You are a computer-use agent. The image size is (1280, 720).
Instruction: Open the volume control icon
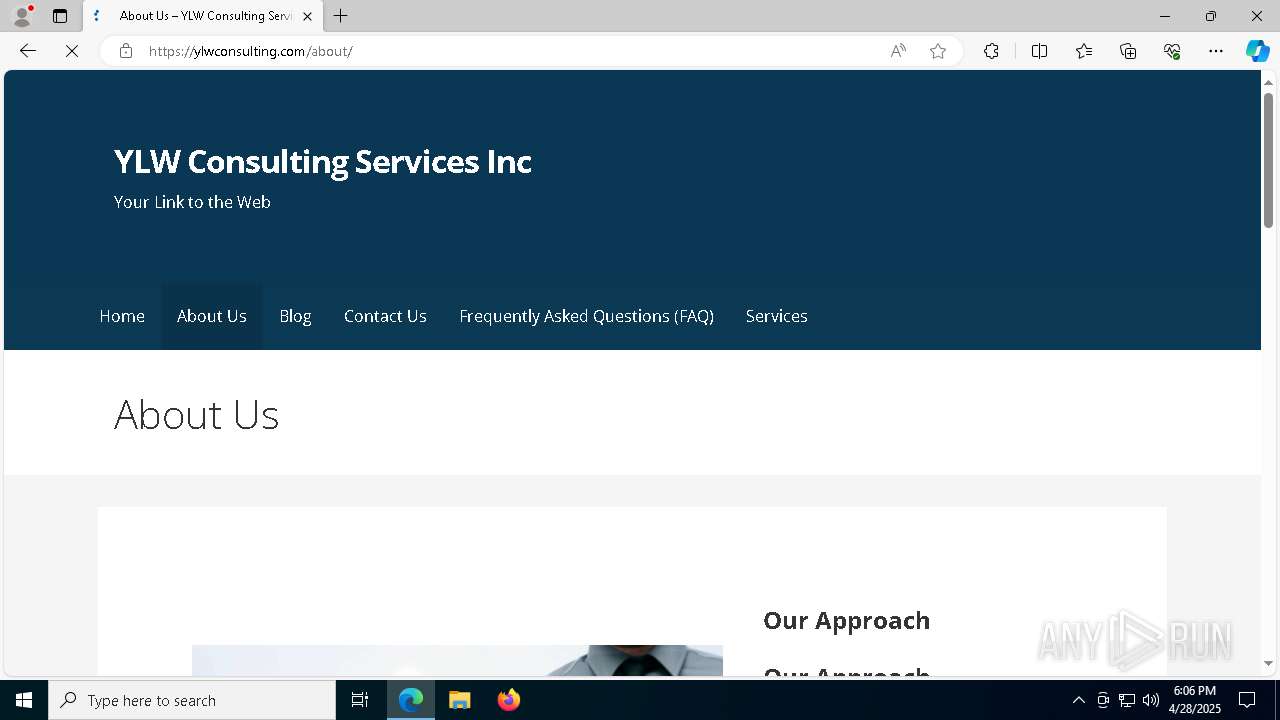pyautogui.click(x=1151, y=700)
